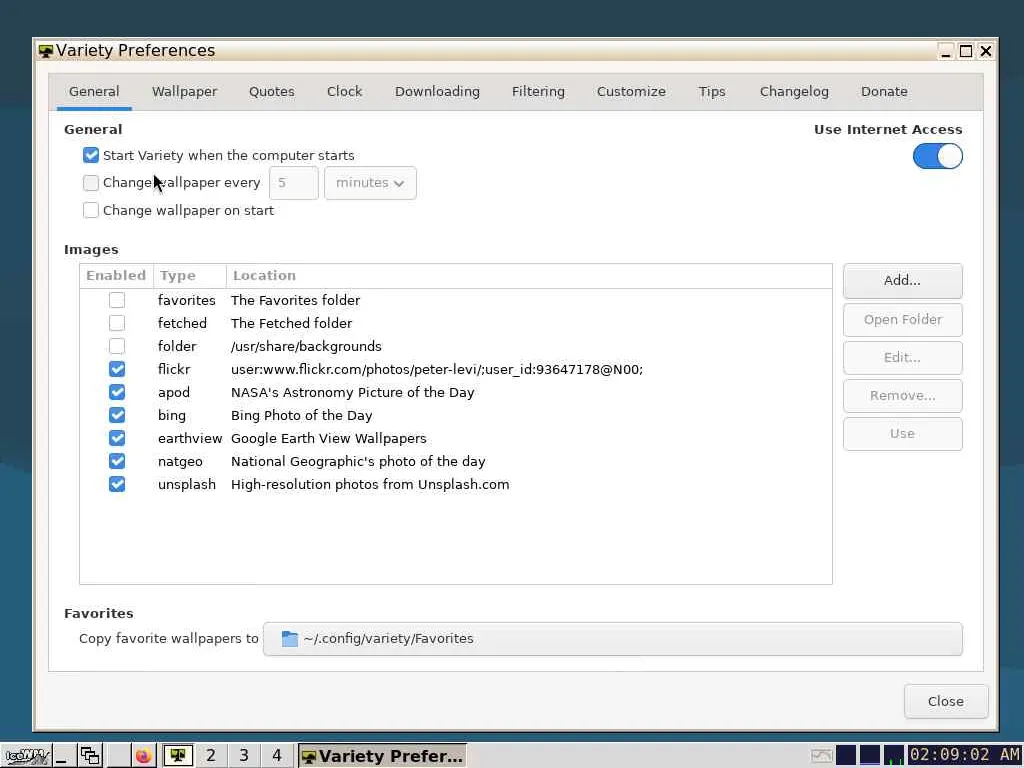
Task: Disable the flickr source checkbox
Action: [x=117, y=369]
